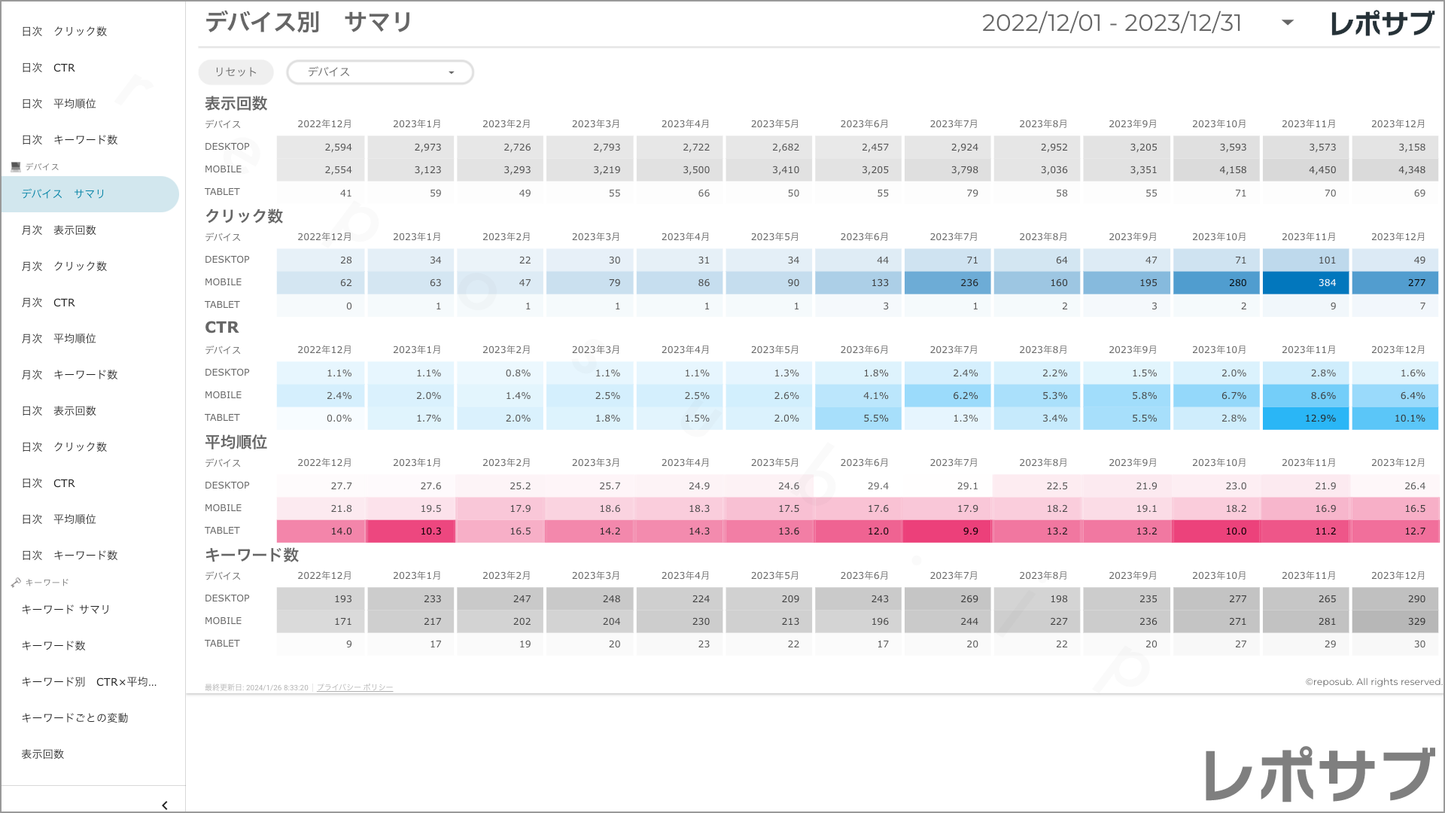Select the キーワード別 CTR×平均 page
Screen dimensions: 1445x813
[89, 682]
